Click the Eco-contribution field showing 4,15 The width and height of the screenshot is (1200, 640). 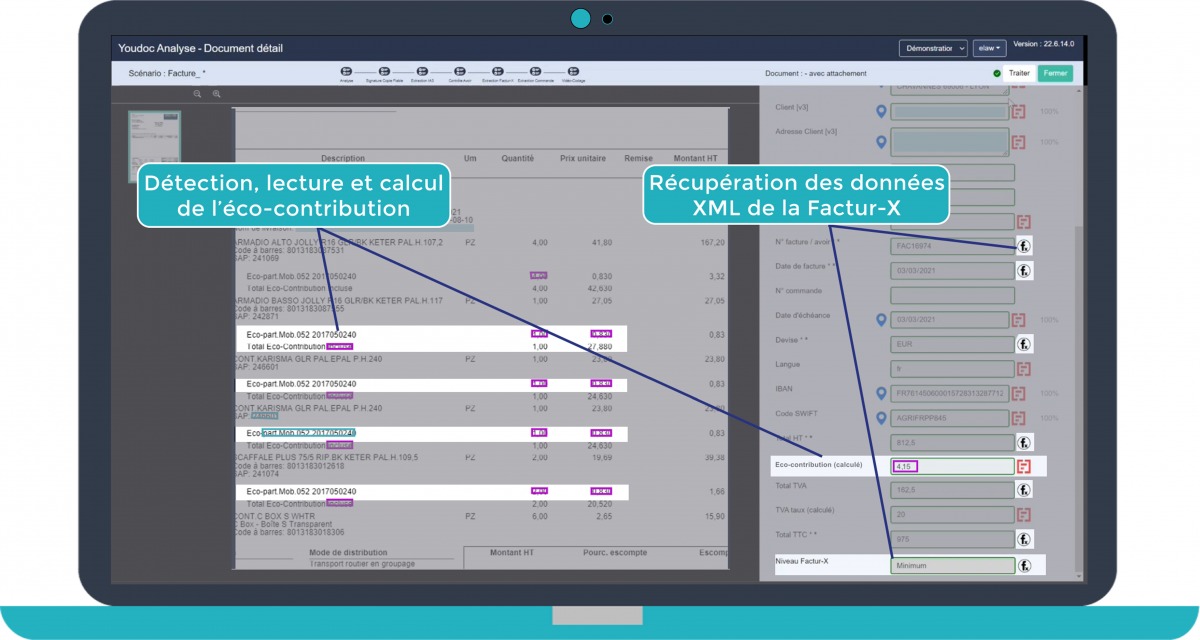tap(951, 466)
